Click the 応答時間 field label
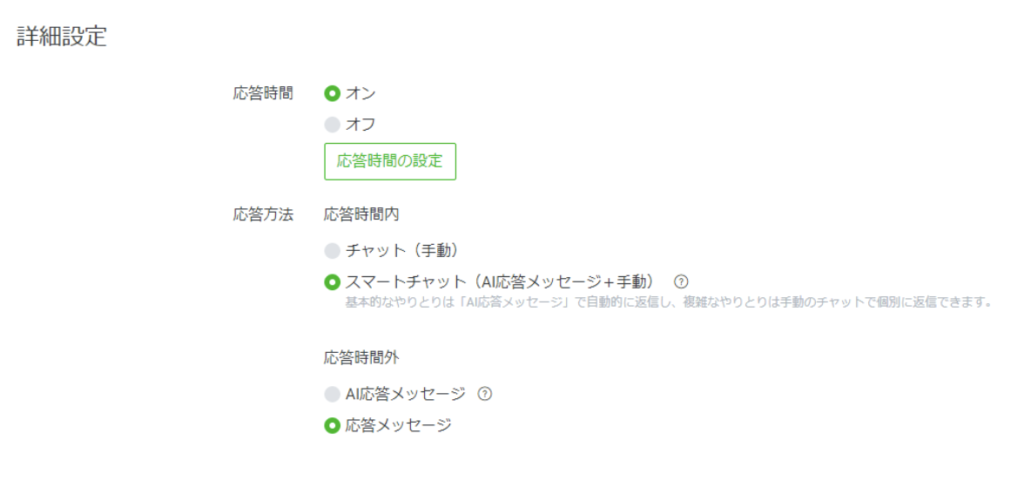1024x488 pixels. point(262,93)
